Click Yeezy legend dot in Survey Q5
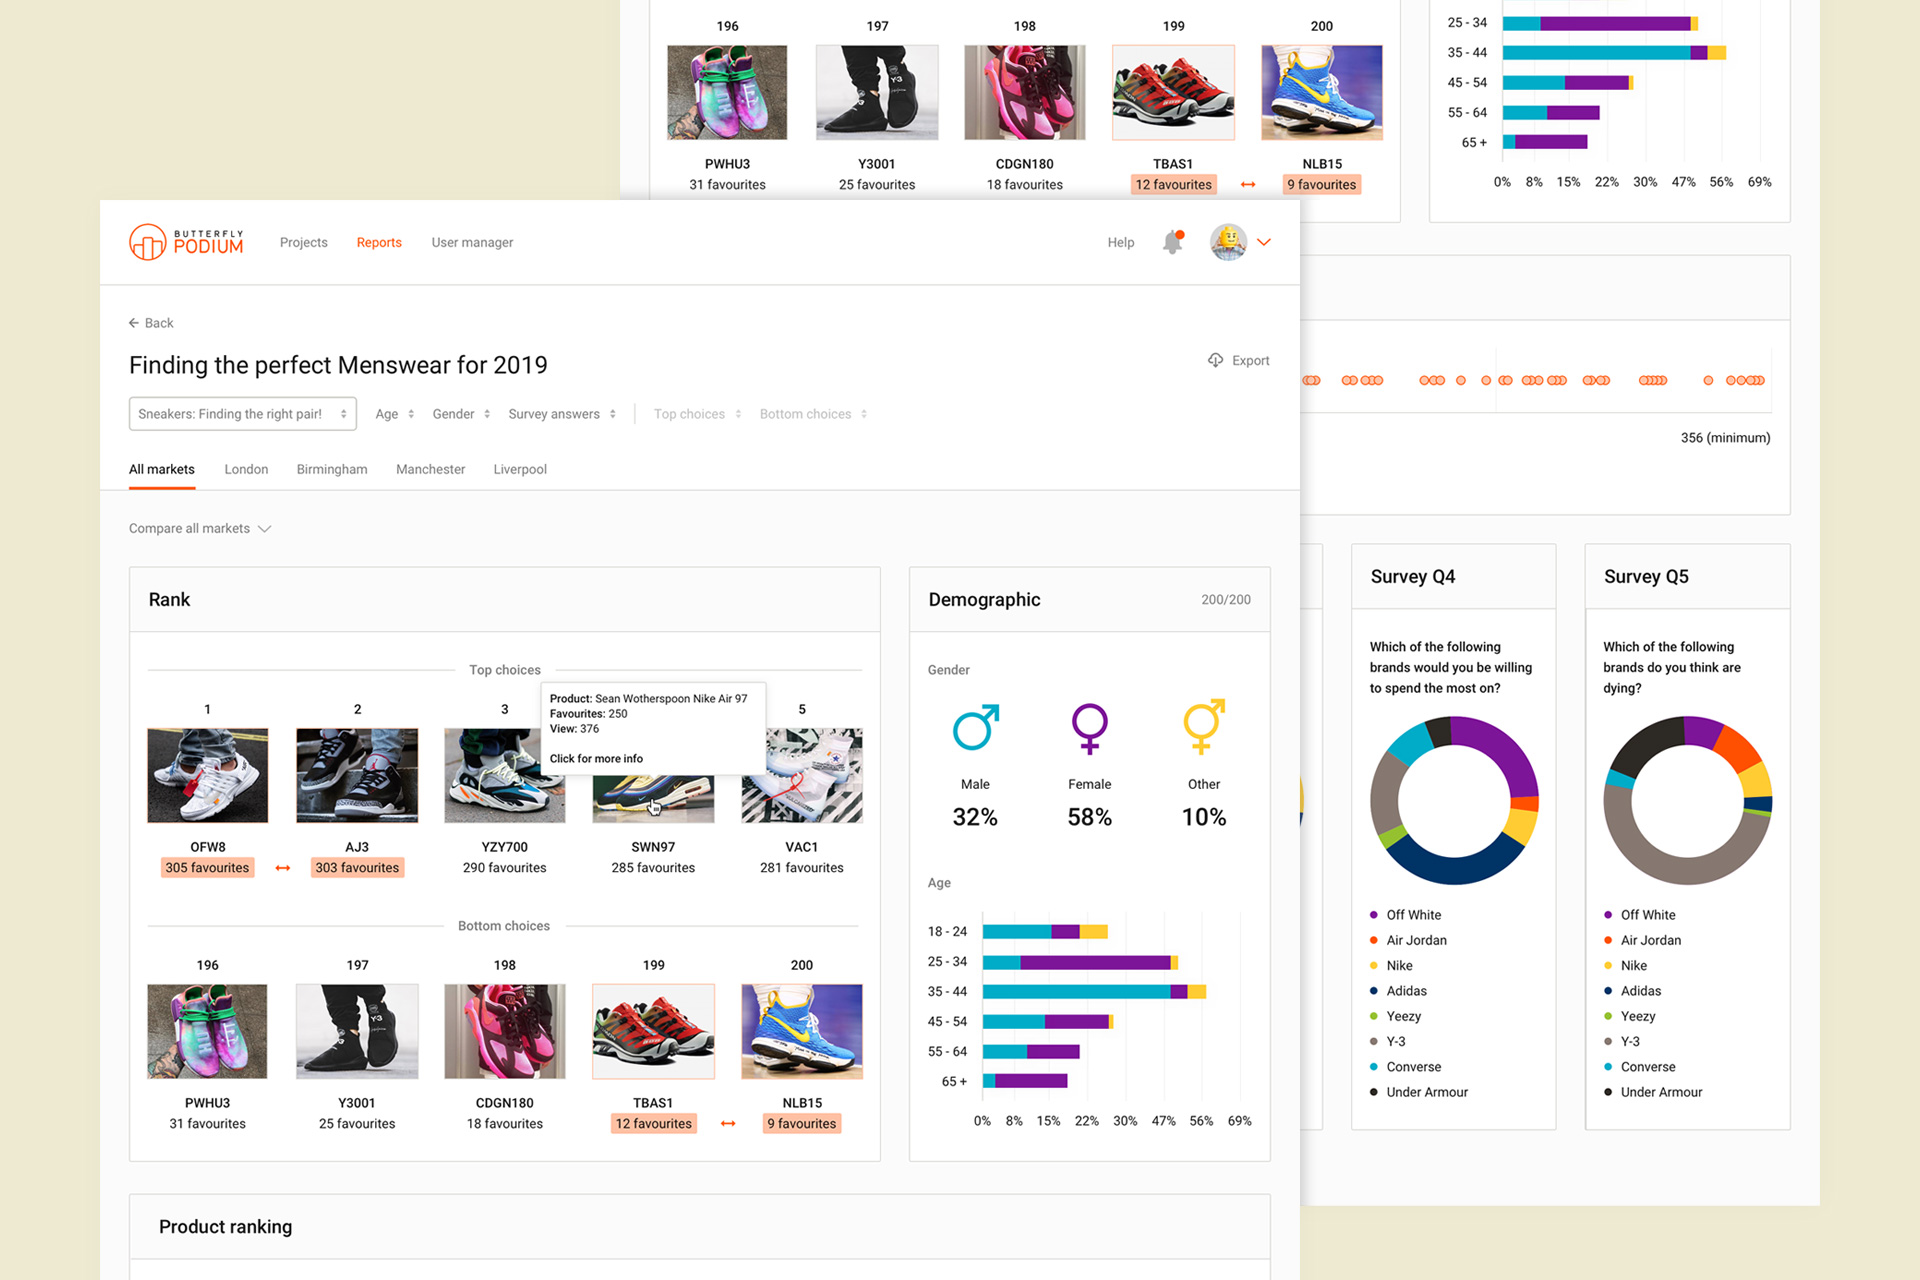Viewport: 1920px width, 1280px height. pos(1608,1016)
